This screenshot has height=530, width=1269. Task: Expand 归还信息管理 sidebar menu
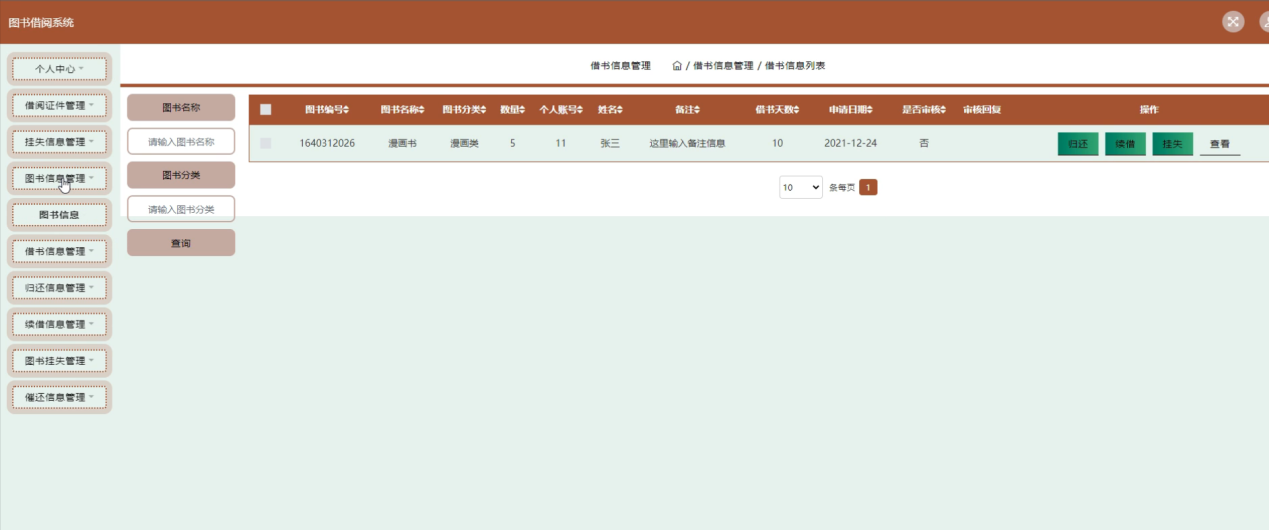(x=59, y=288)
